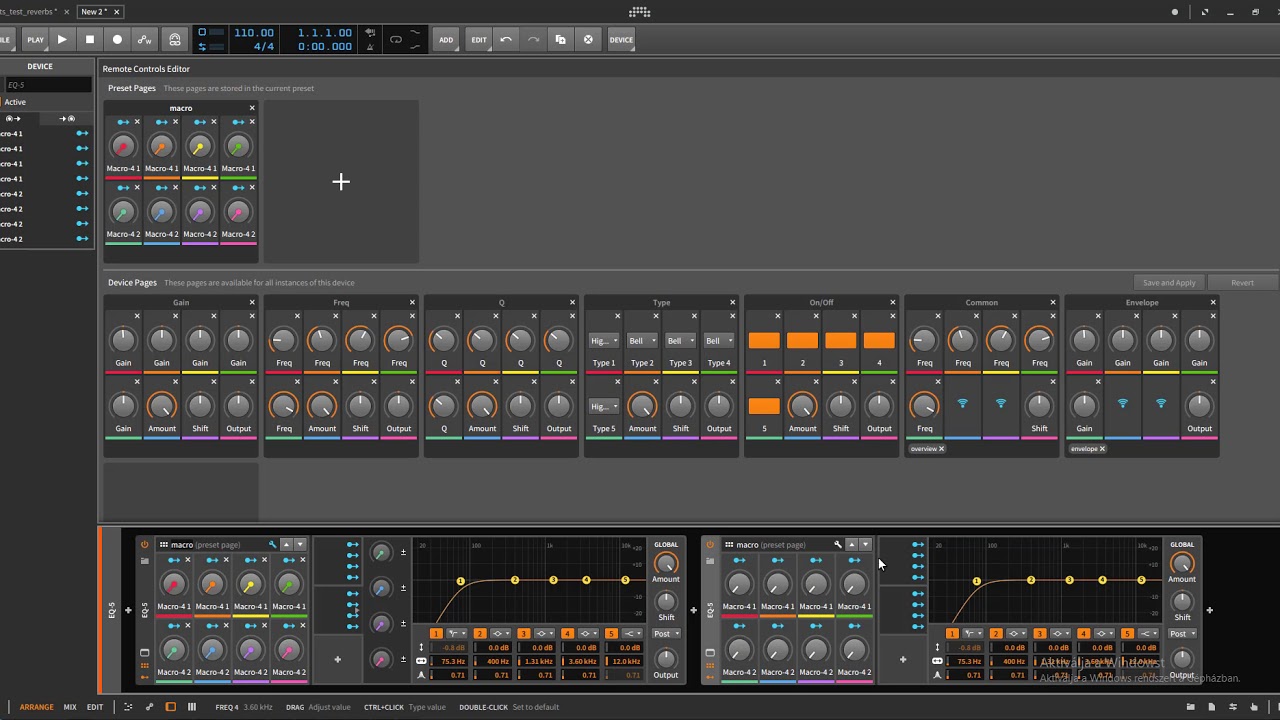Switch to the New 2 project tab
Image resolution: width=1280 pixels, height=720 pixels.
click(x=93, y=12)
